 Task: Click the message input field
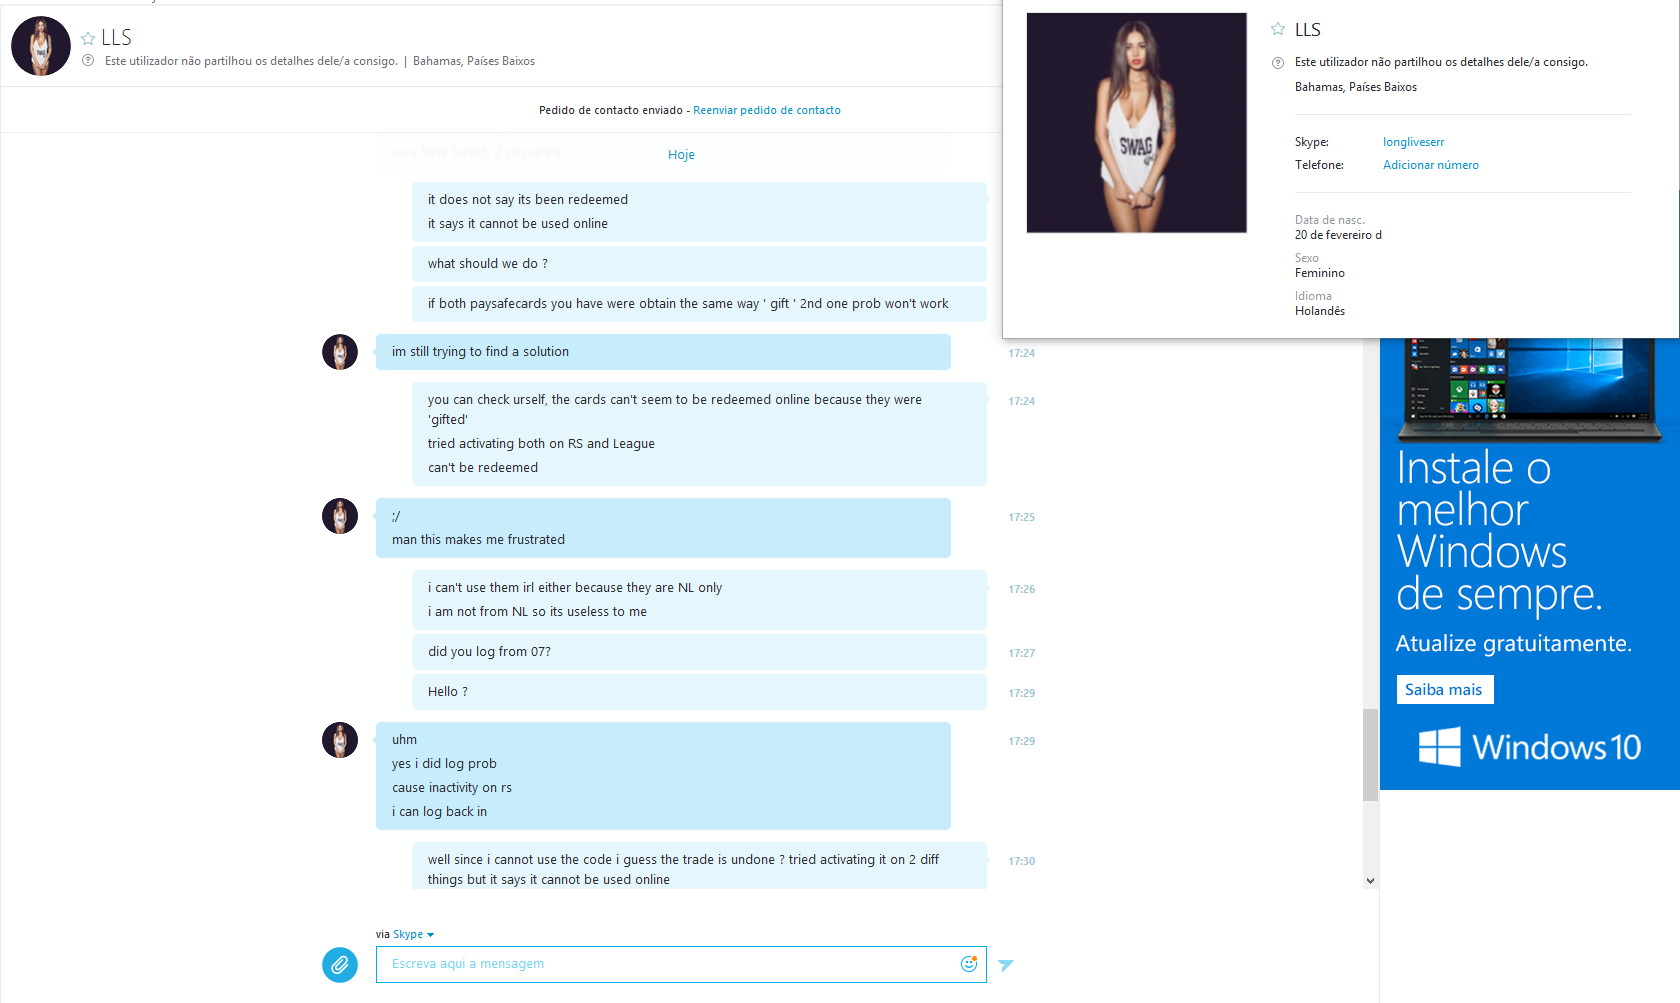click(x=666, y=964)
